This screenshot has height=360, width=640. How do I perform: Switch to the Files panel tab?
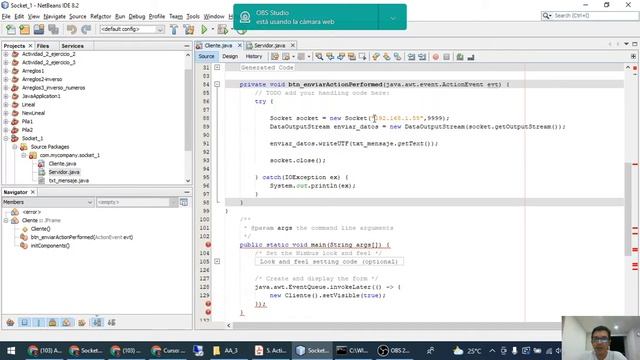coord(43,46)
